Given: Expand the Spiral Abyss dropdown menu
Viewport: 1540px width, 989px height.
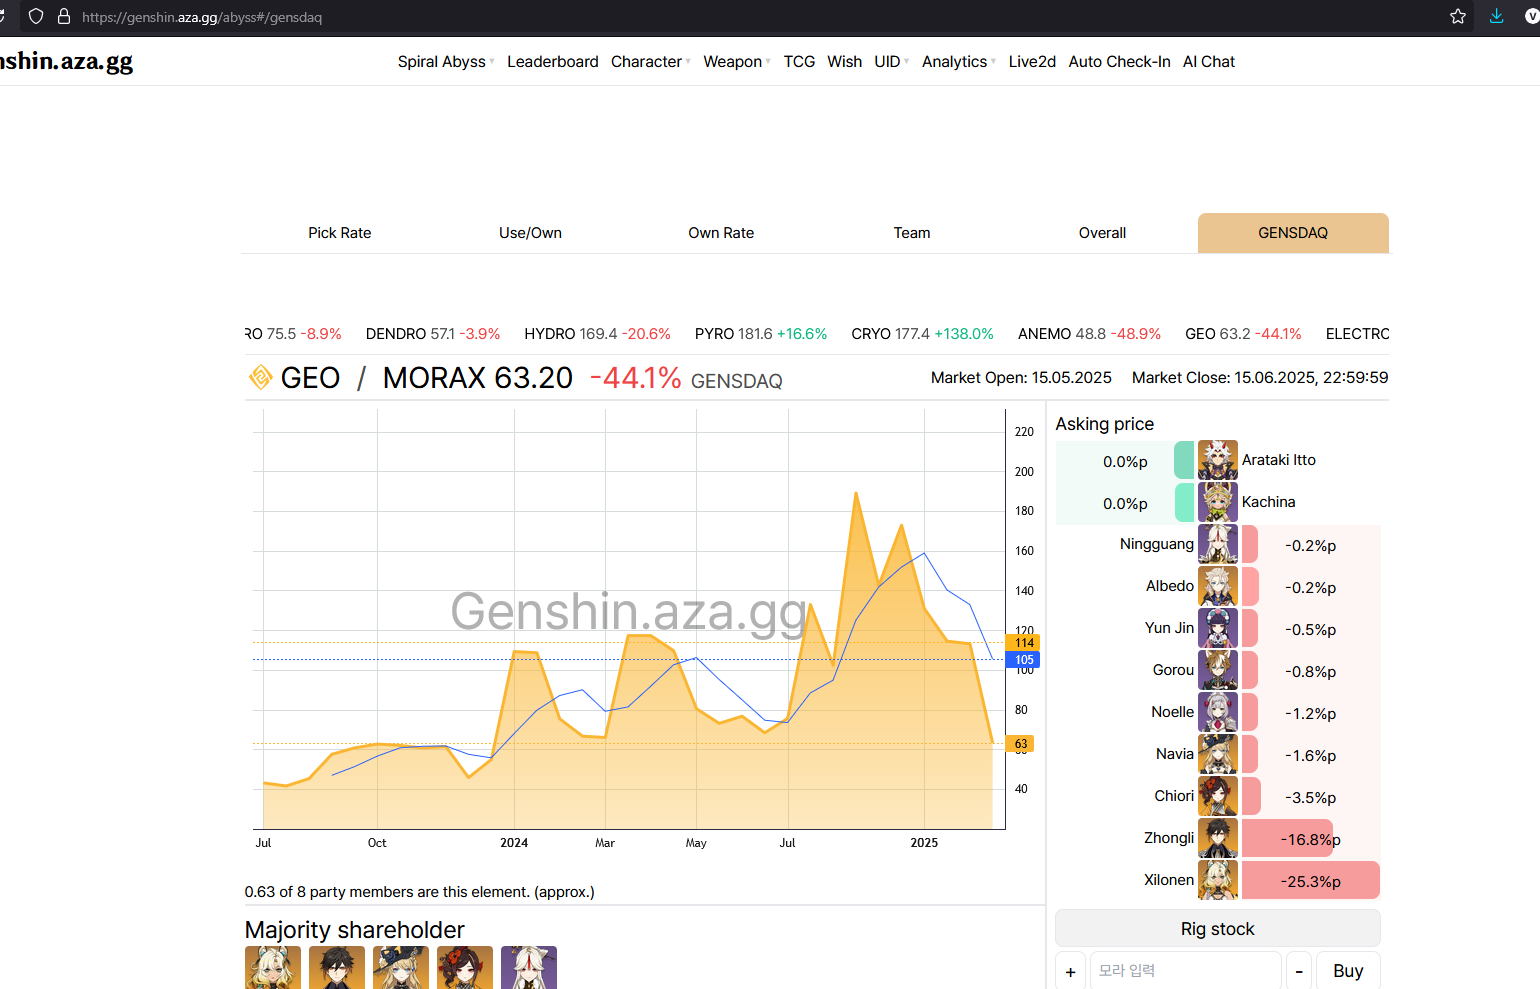Looking at the screenshot, I should 446,61.
